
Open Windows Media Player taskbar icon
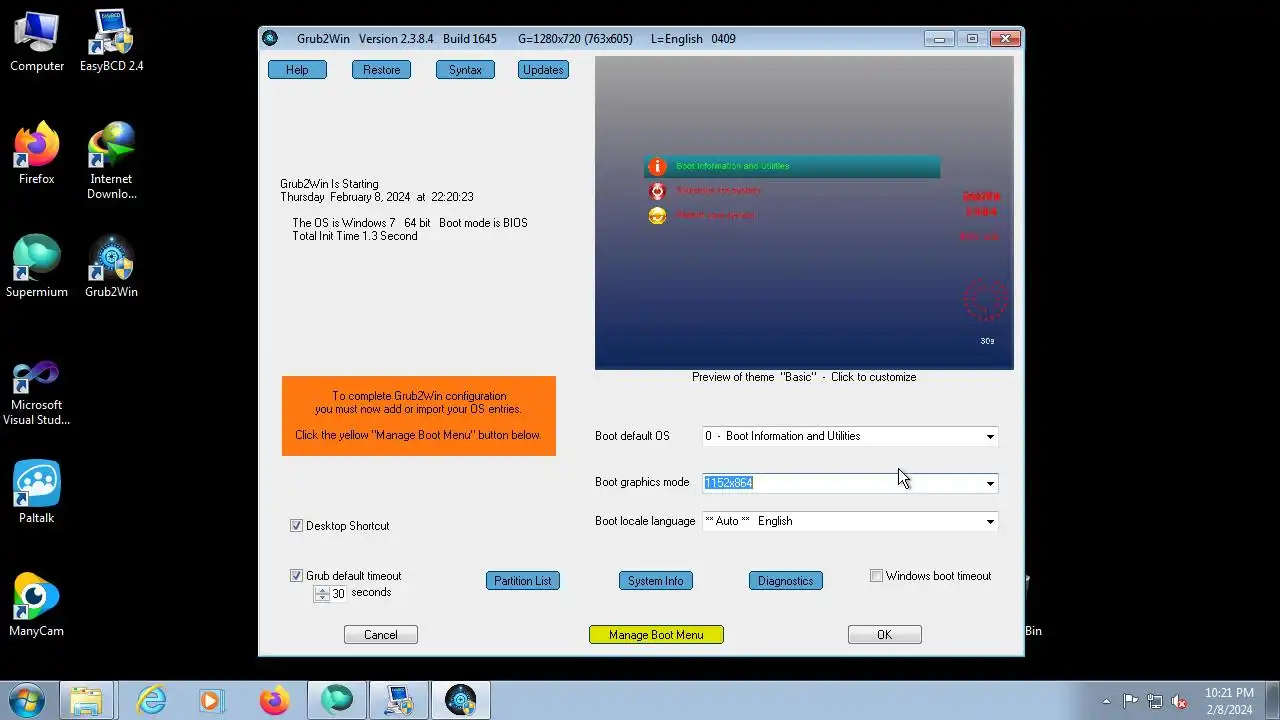tap(211, 700)
